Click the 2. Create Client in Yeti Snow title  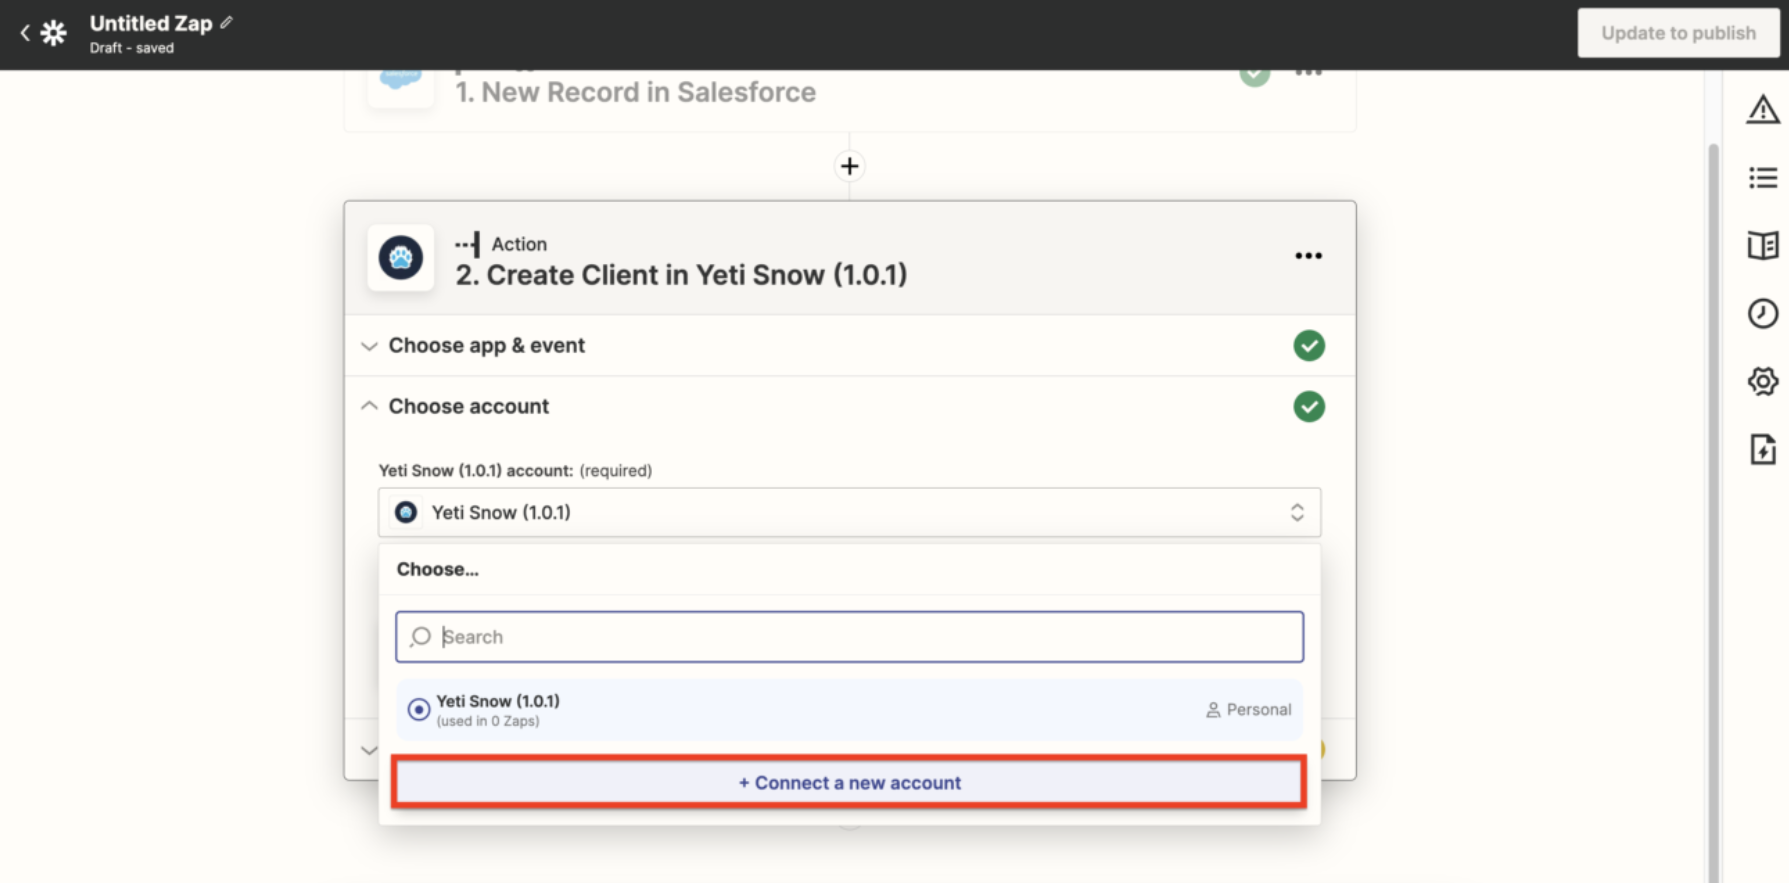coord(681,275)
